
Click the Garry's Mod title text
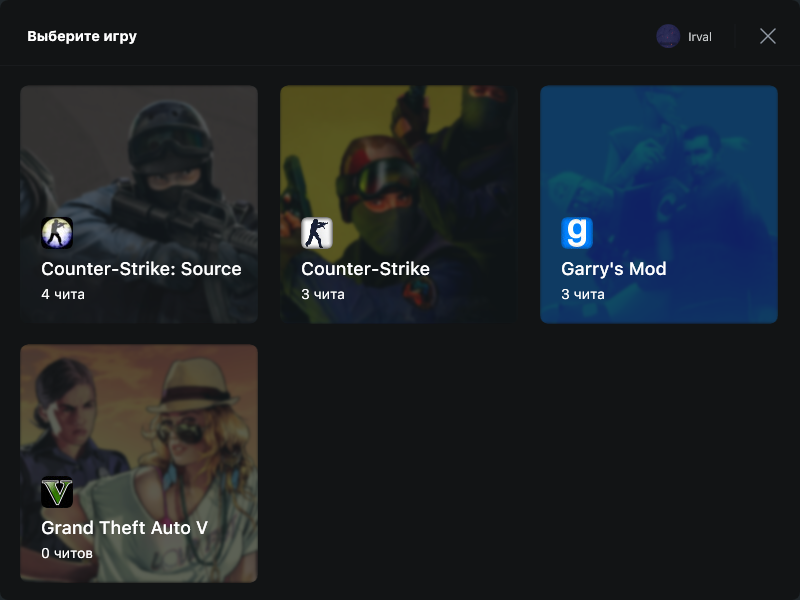click(614, 269)
